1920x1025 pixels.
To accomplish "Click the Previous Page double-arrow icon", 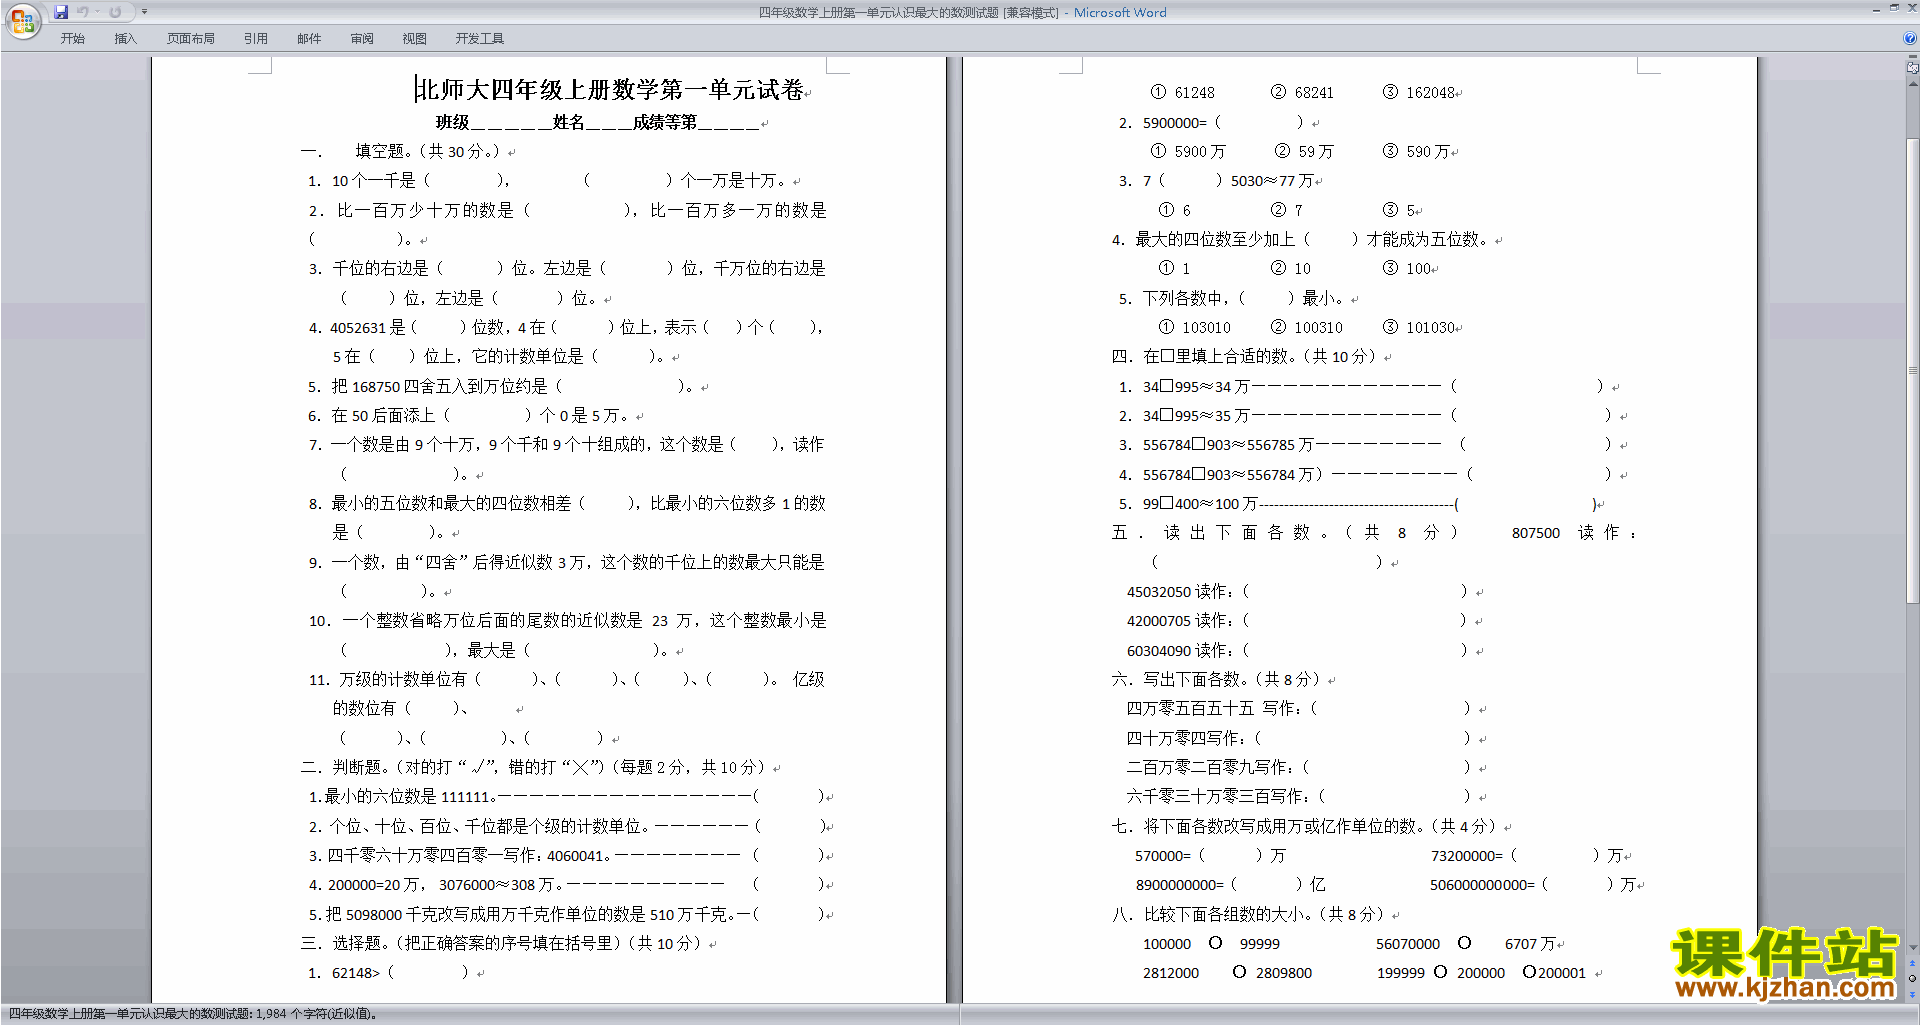I will 1912,963.
